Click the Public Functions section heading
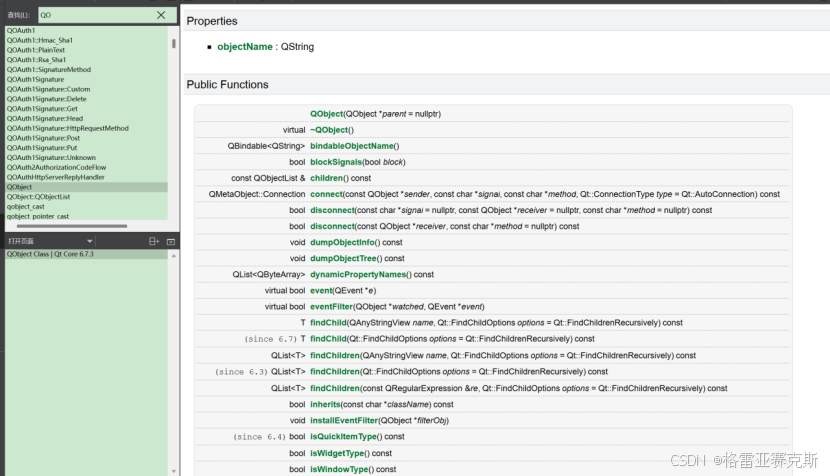Image resolution: width=830 pixels, height=476 pixels. click(x=228, y=85)
